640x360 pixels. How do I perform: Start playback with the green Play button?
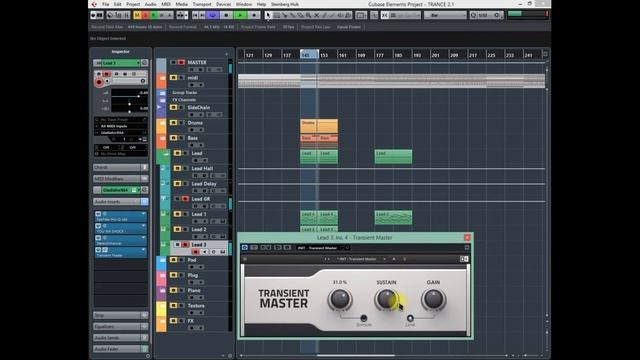[240, 15]
